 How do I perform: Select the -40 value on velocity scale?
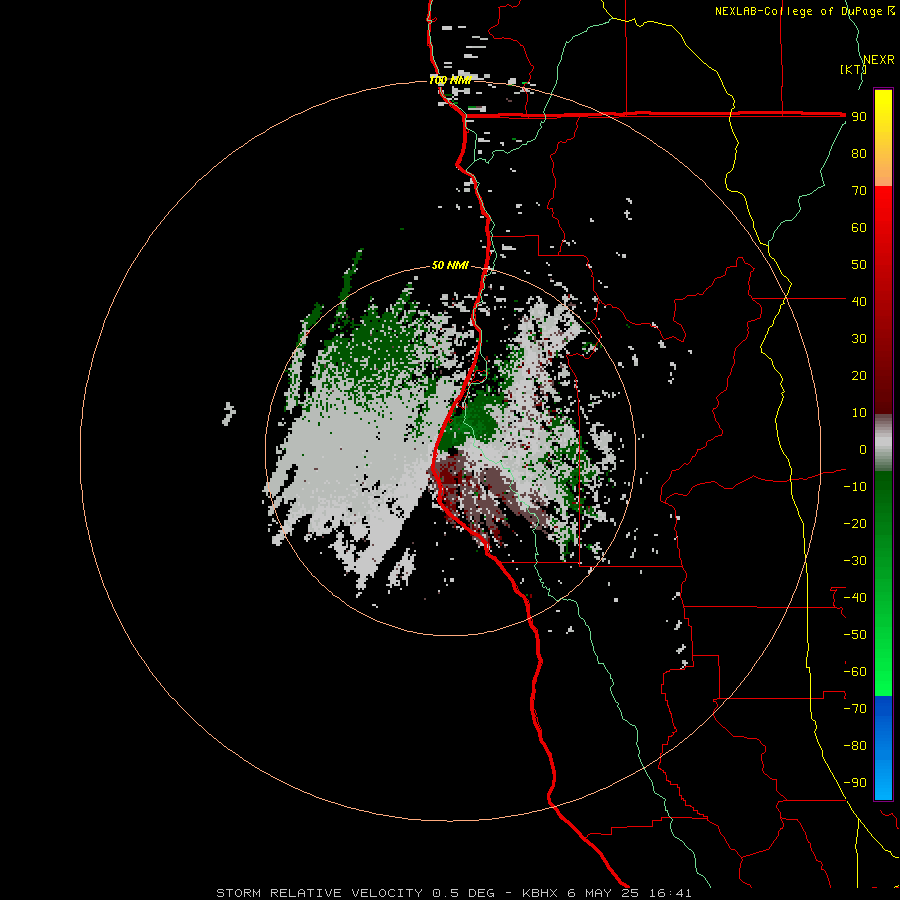pyautogui.click(x=855, y=598)
